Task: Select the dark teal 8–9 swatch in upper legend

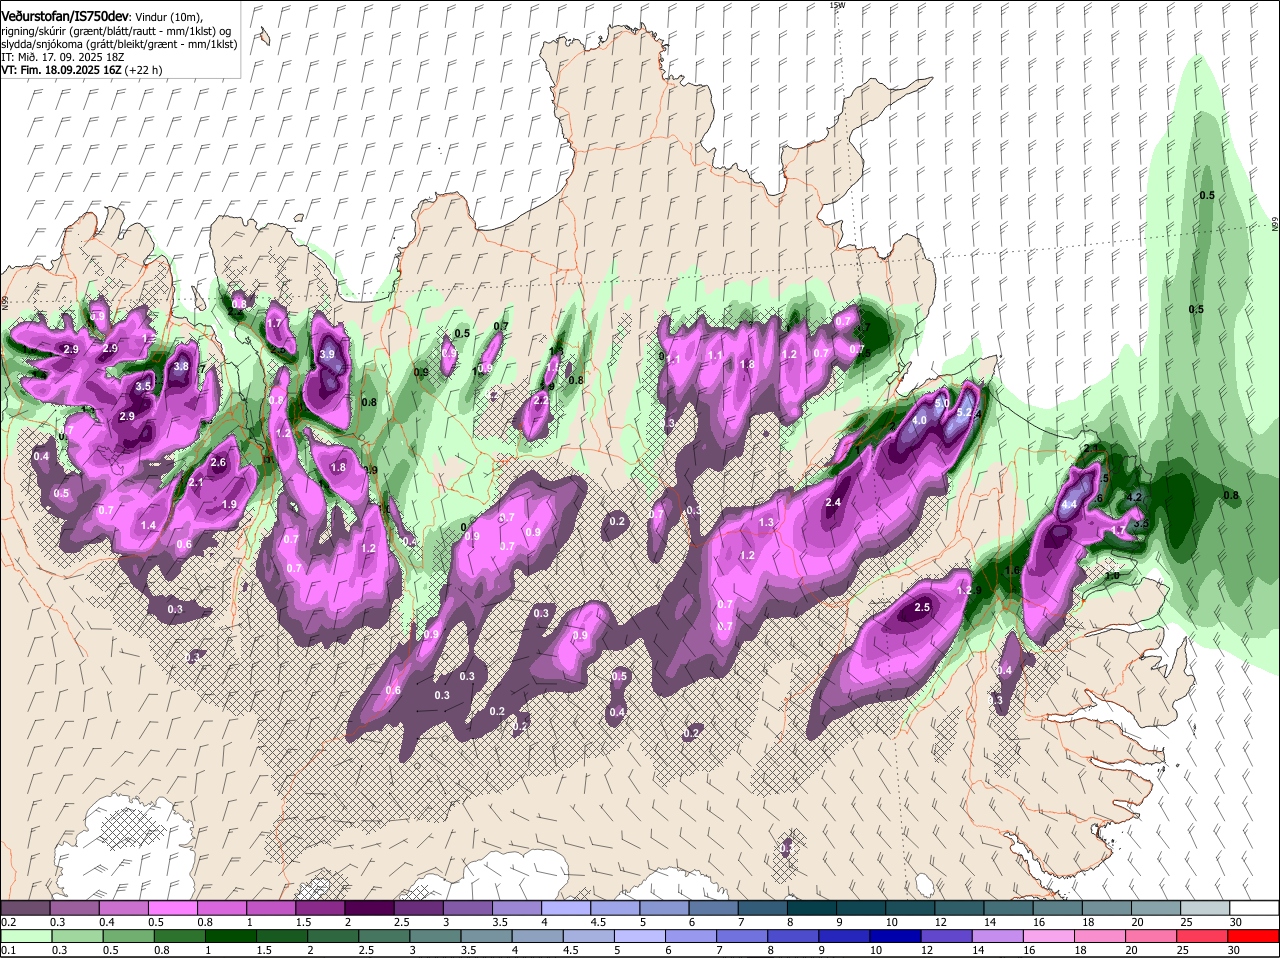Action: (x=812, y=907)
